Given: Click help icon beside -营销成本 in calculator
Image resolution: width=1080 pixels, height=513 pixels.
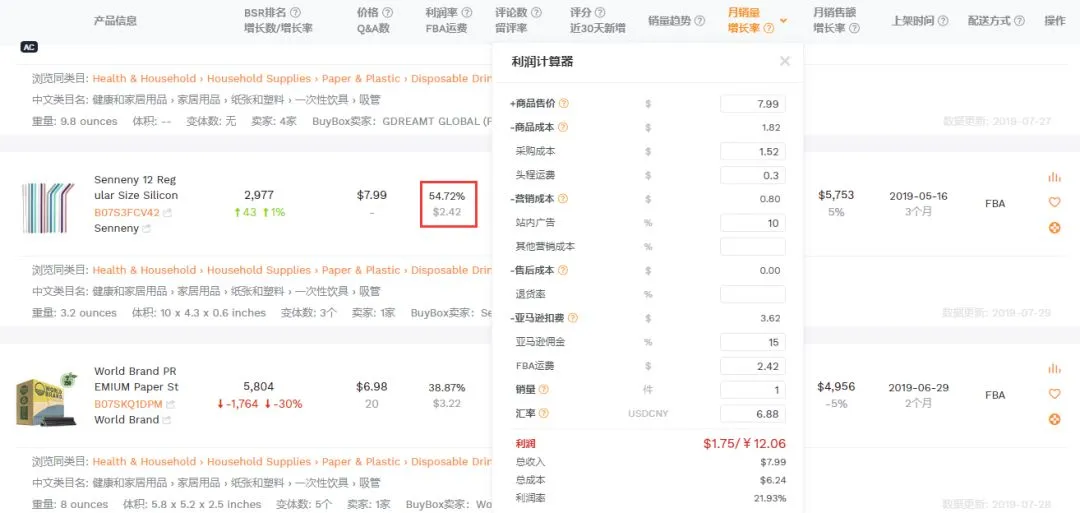Looking at the screenshot, I should 562,199.
